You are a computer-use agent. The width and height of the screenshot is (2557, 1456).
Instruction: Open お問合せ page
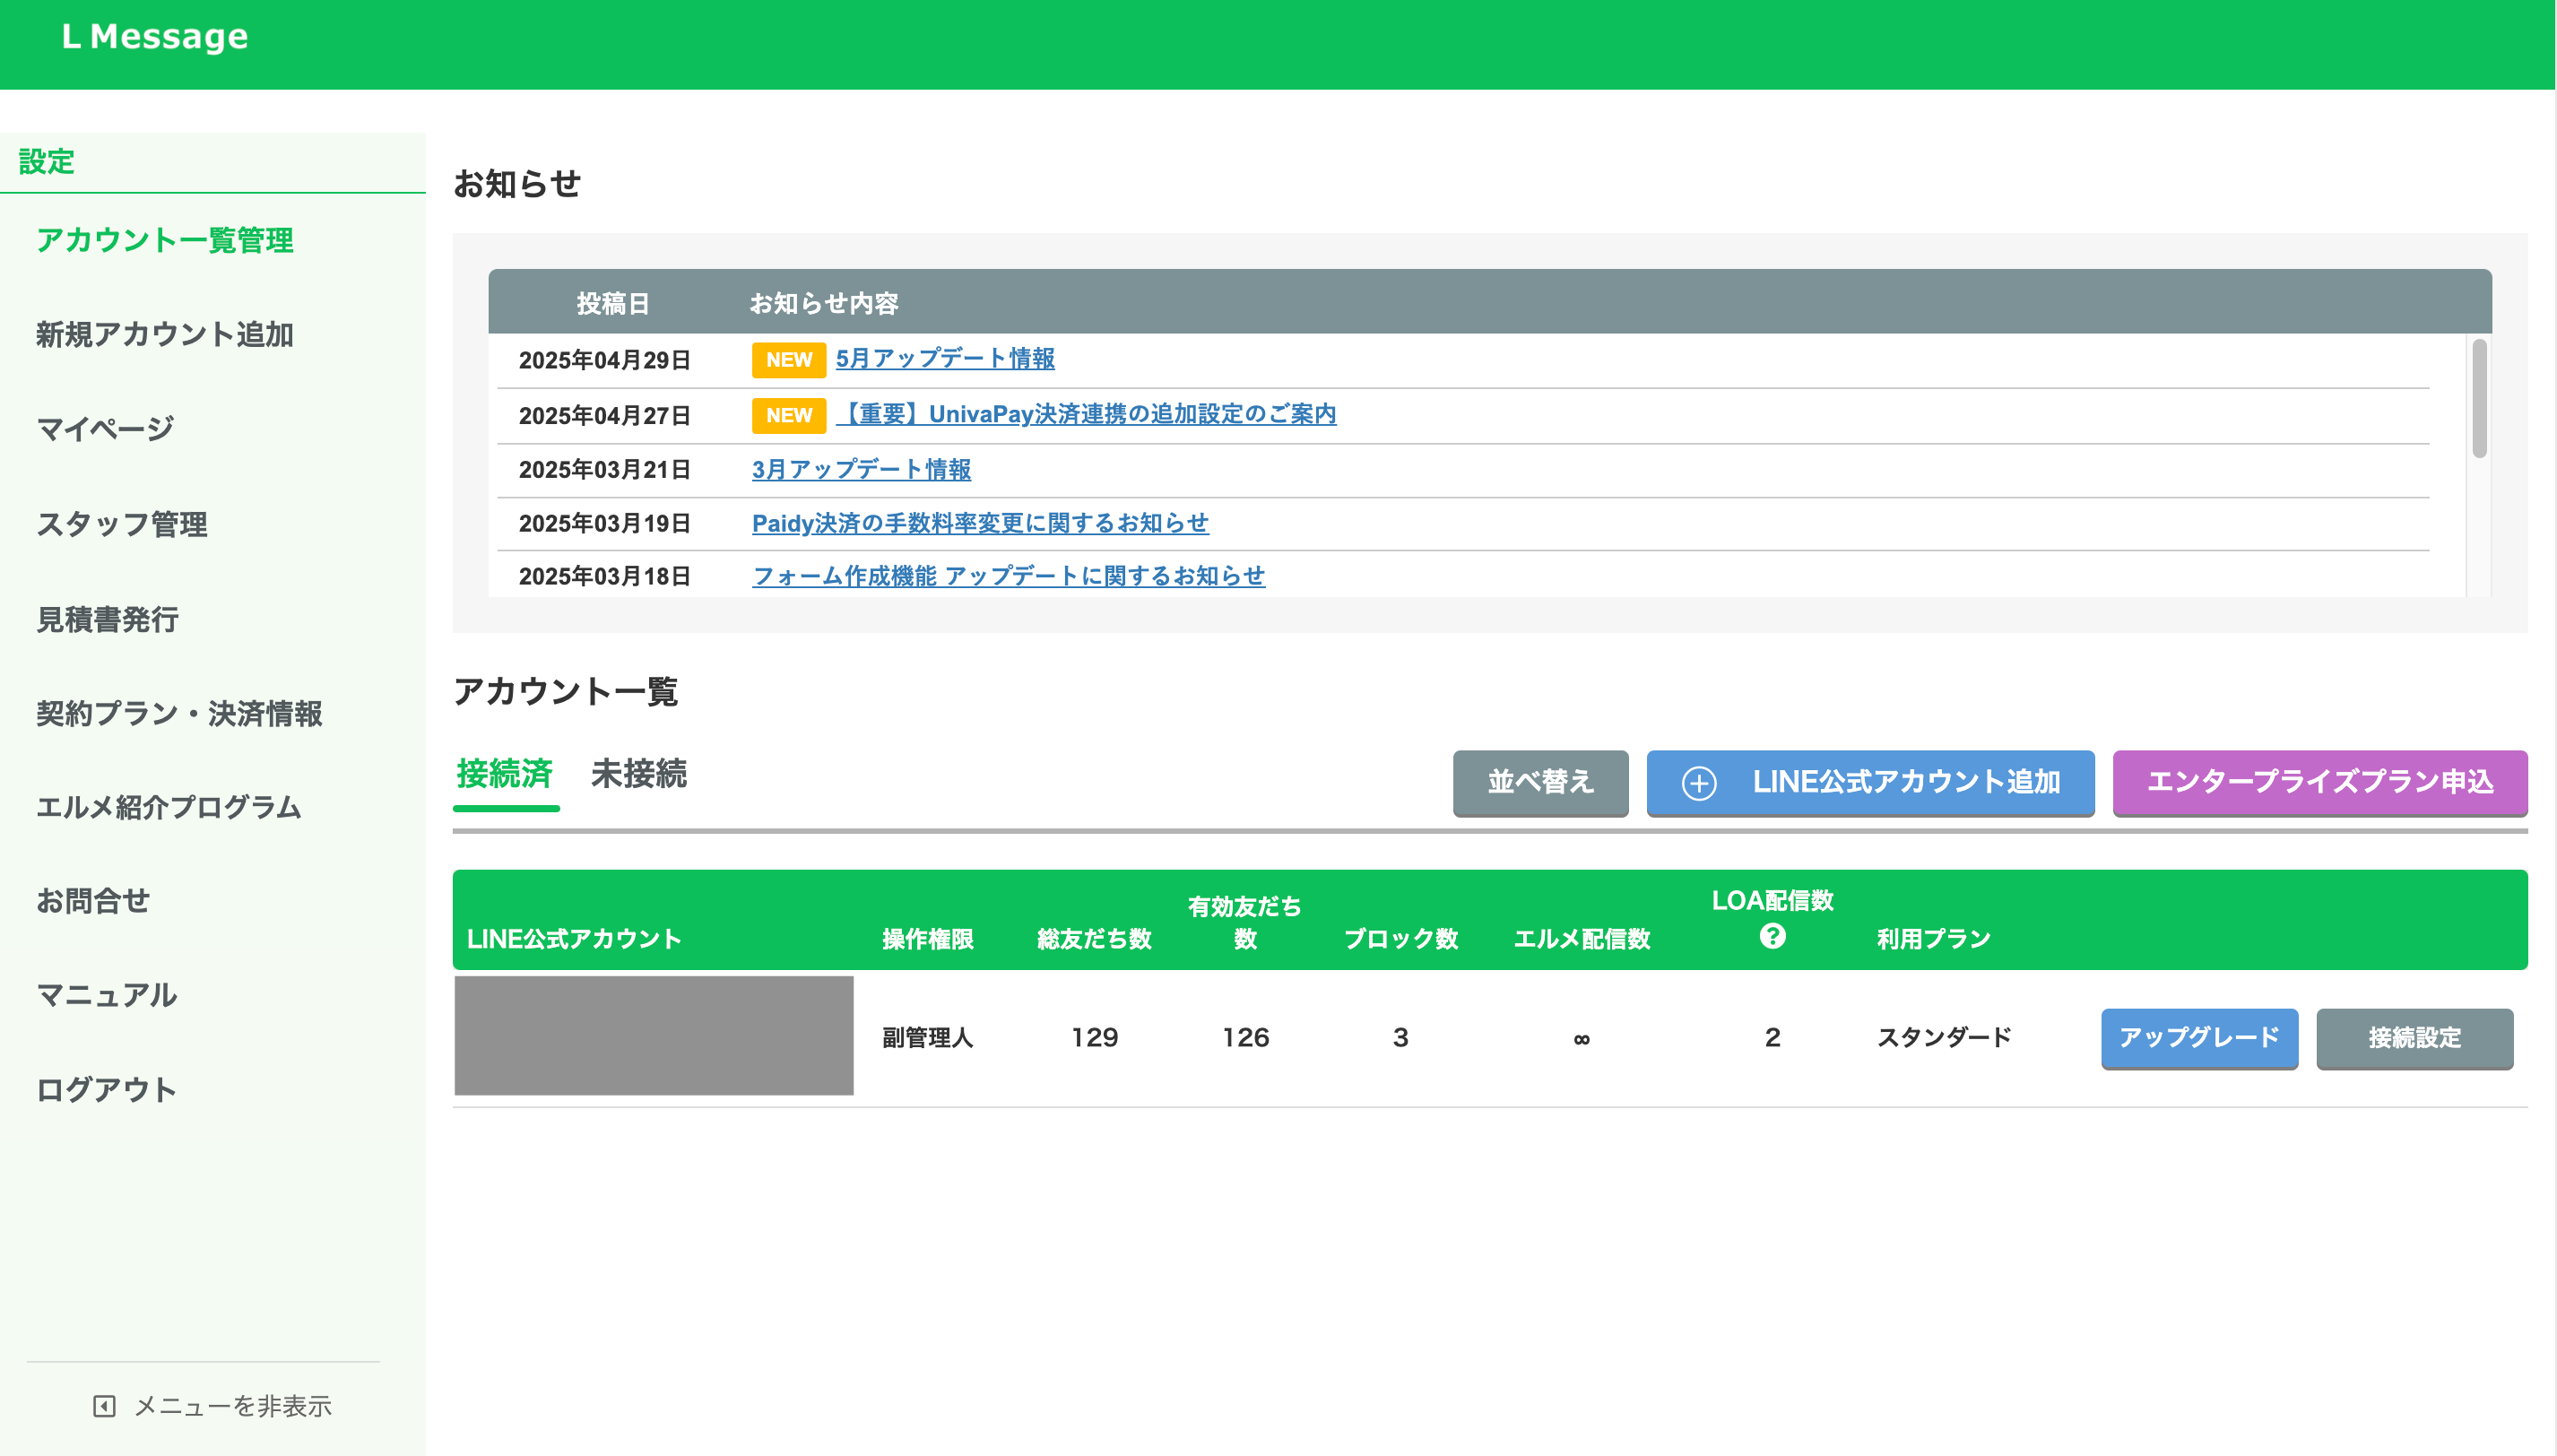pyautogui.click(x=93, y=900)
